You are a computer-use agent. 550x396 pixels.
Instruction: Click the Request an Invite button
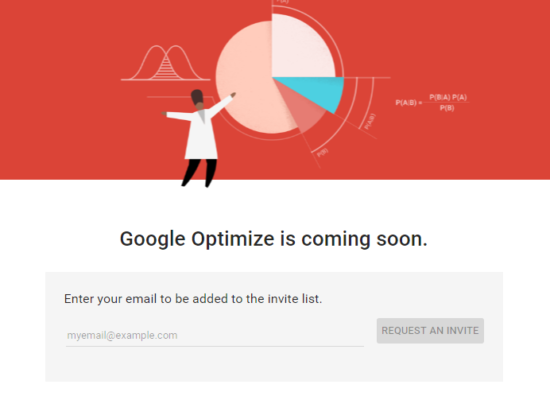(430, 331)
